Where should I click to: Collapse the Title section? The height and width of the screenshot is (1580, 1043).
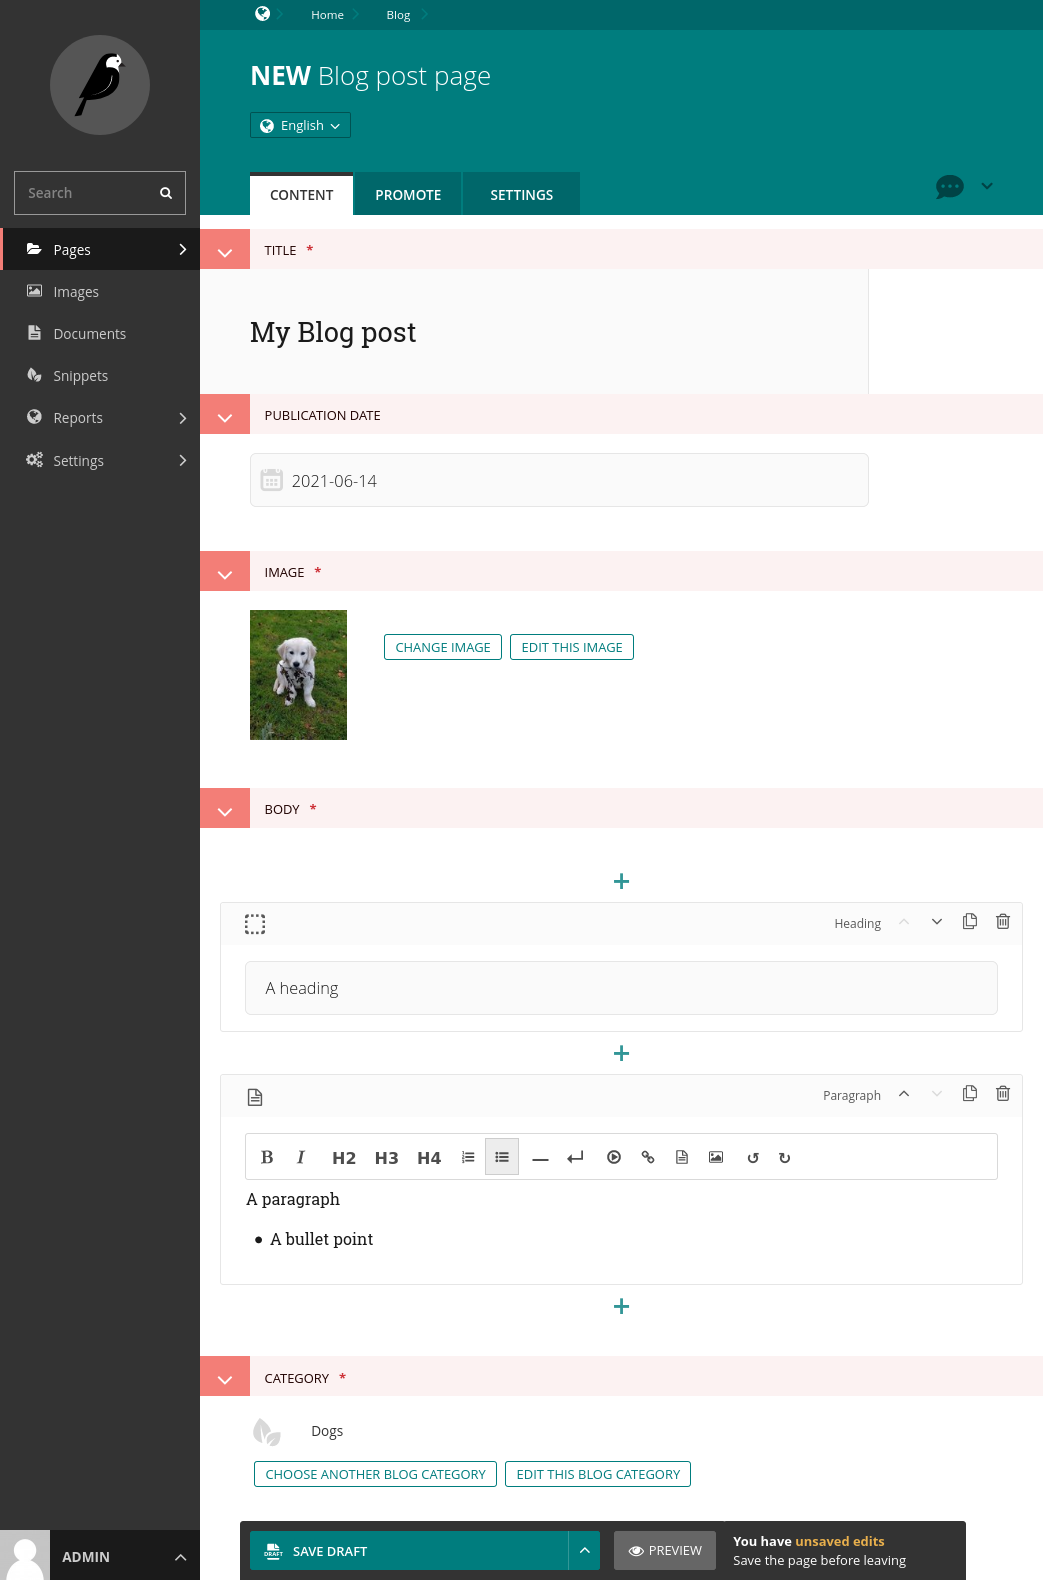(225, 250)
